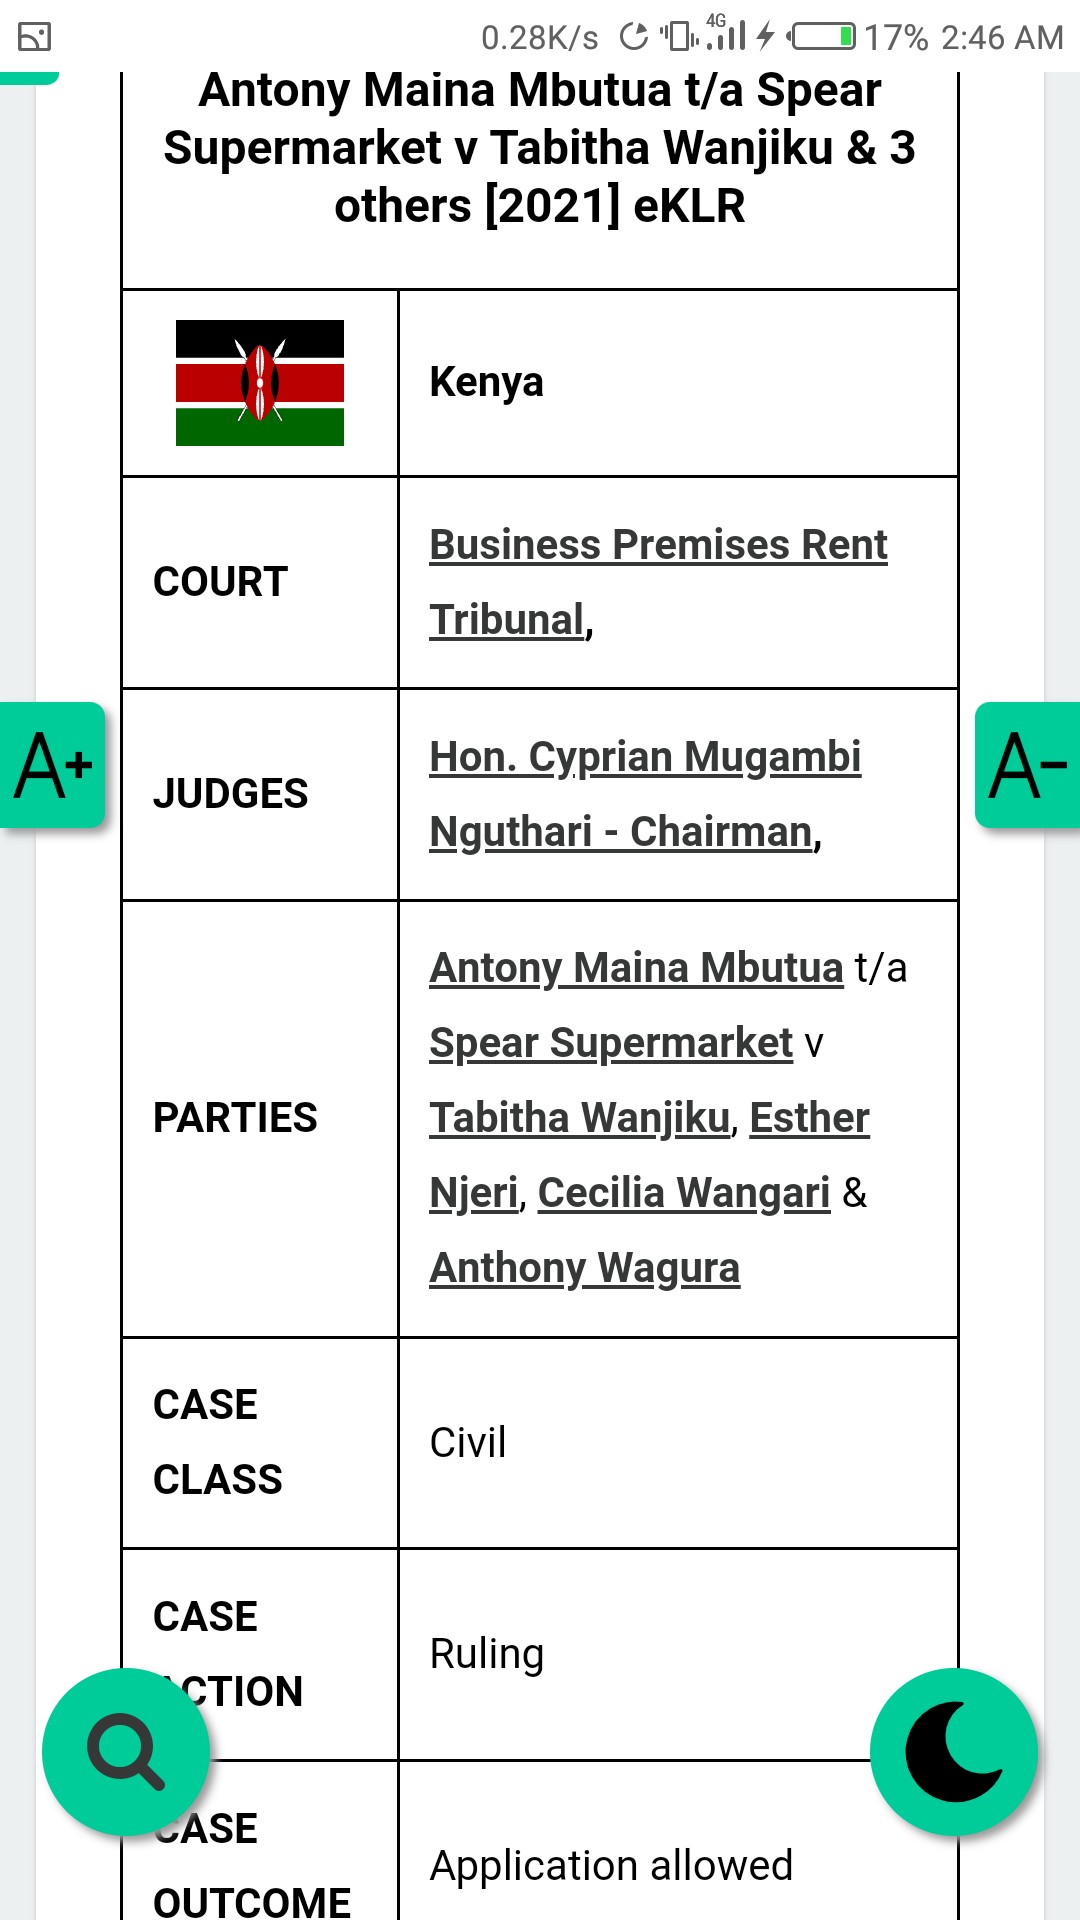Tap the screenshot icon in status bar

[x=35, y=38]
